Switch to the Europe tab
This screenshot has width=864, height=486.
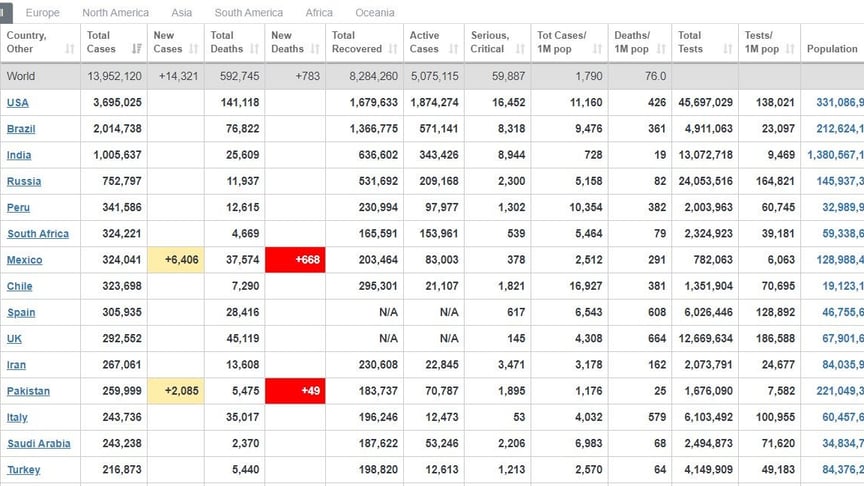pos(42,13)
